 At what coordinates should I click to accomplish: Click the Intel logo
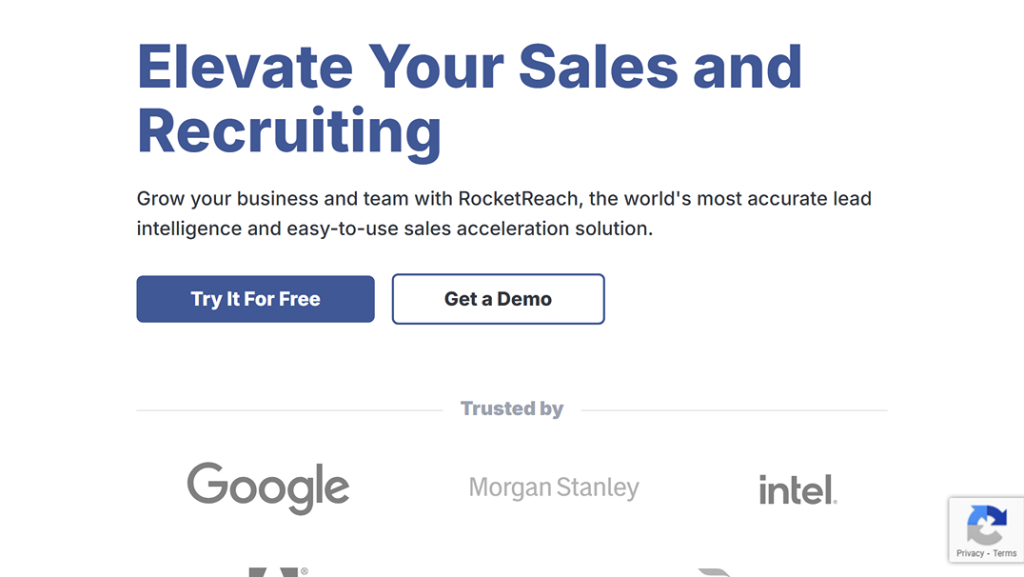click(x=797, y=490)
